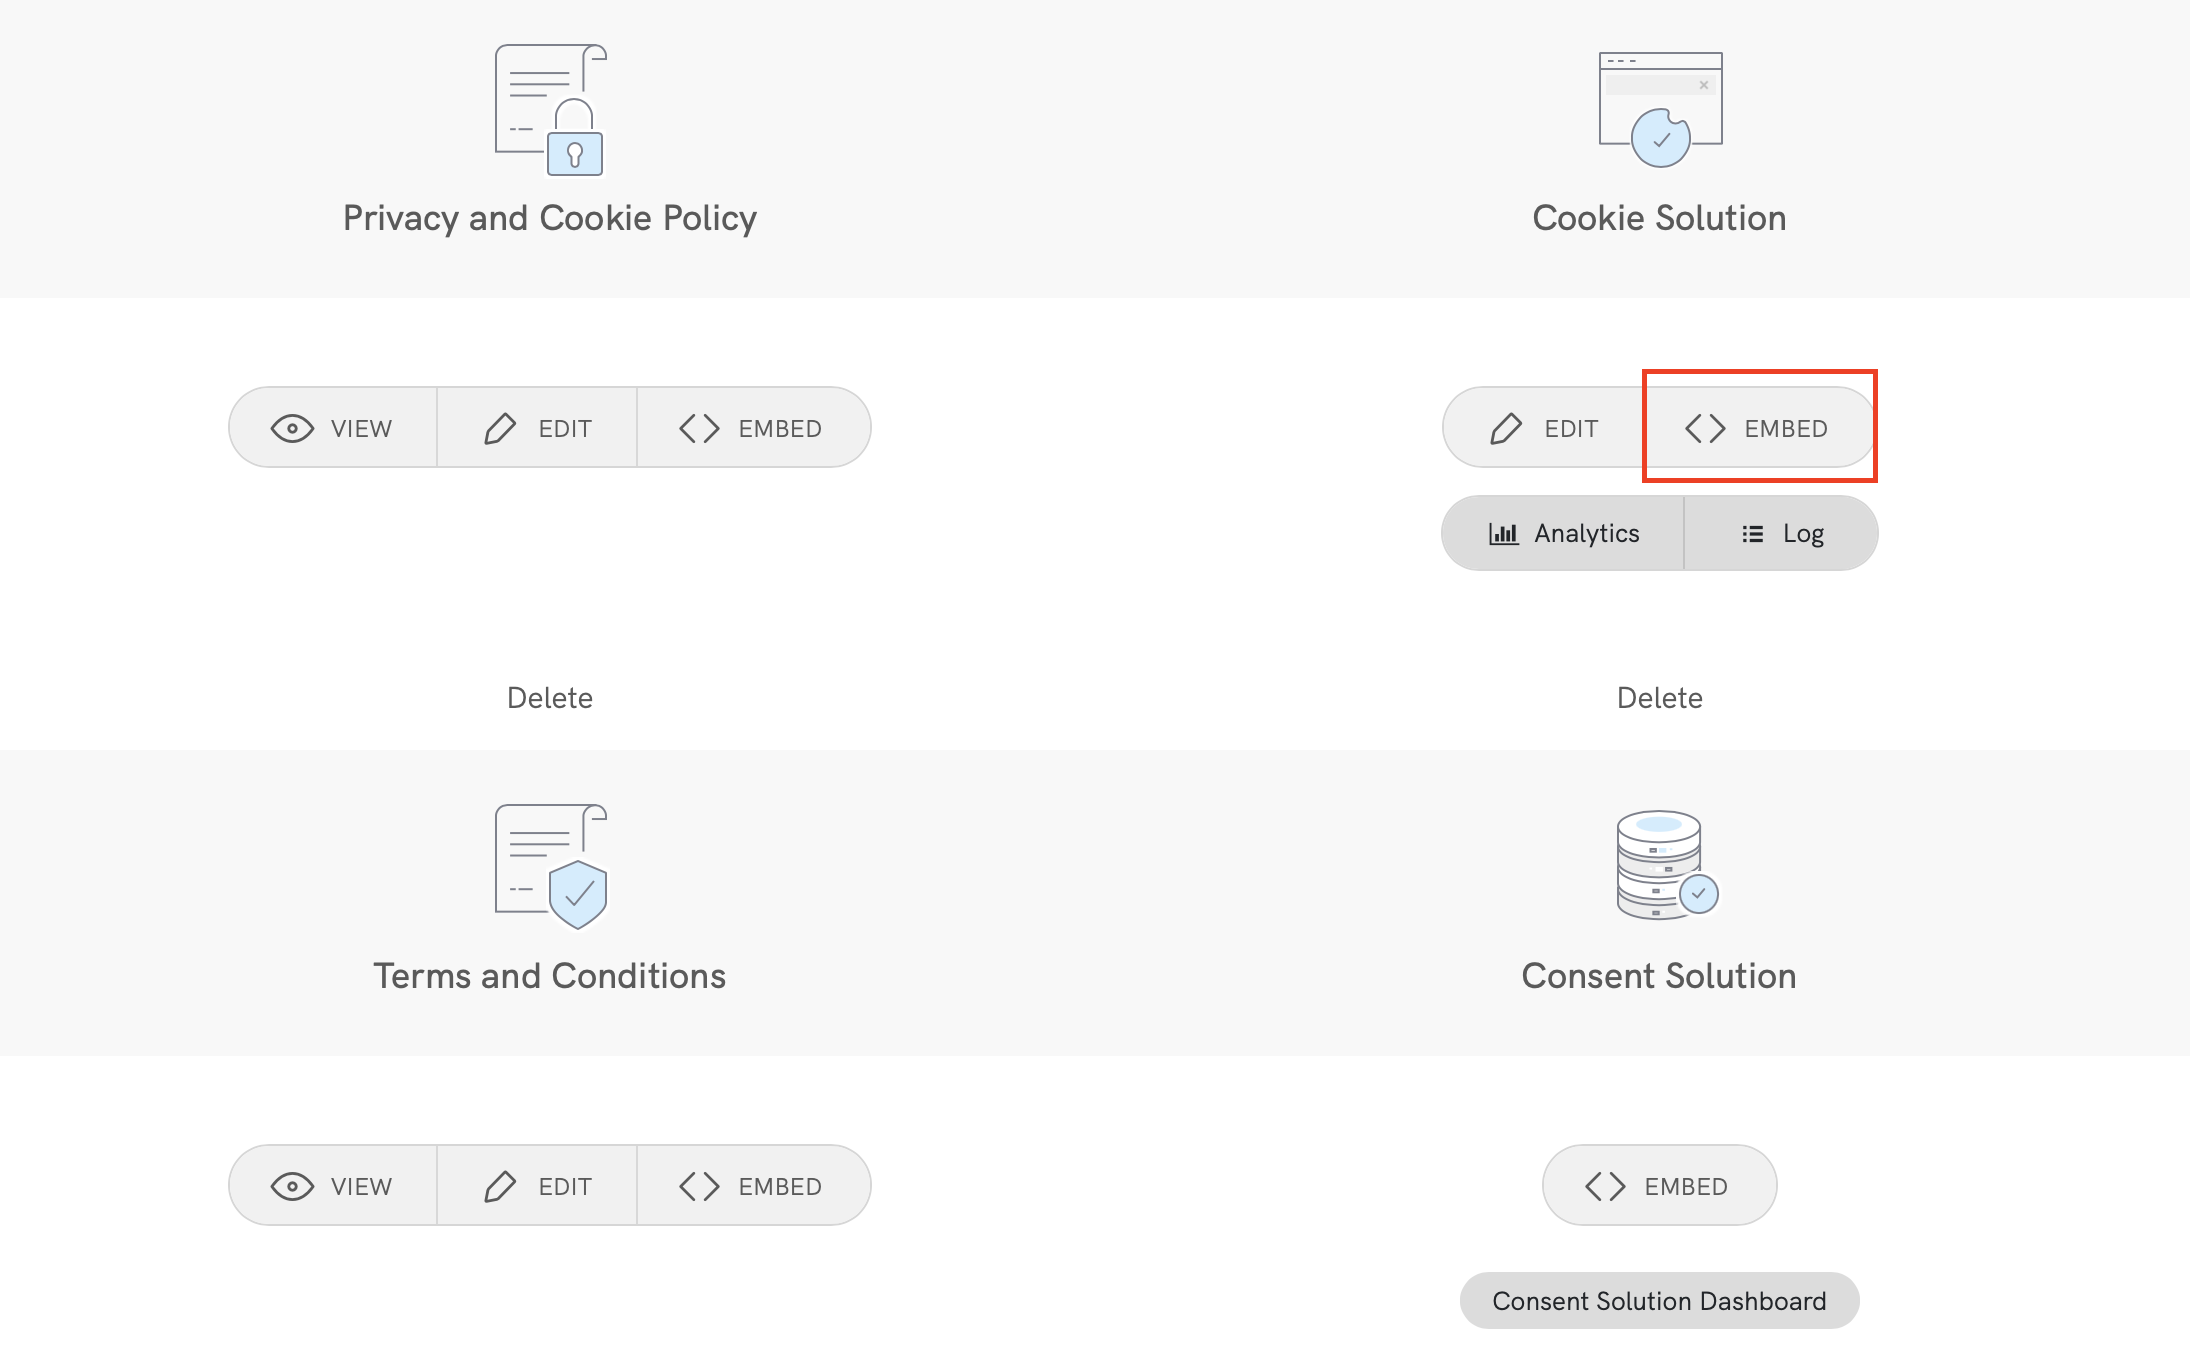Click the Terms and Conditions shield icon

tap(551, 866)
